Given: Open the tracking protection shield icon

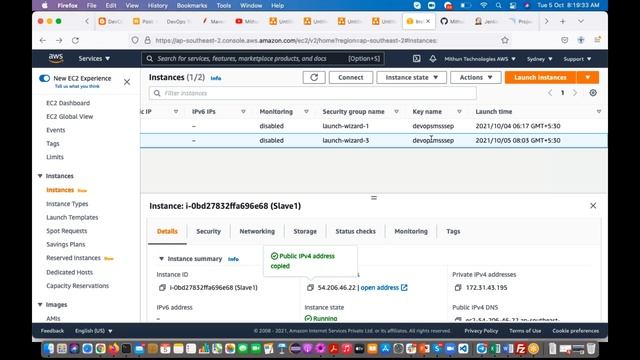Looking at the screenshot, I should click(x=135, y=40).
